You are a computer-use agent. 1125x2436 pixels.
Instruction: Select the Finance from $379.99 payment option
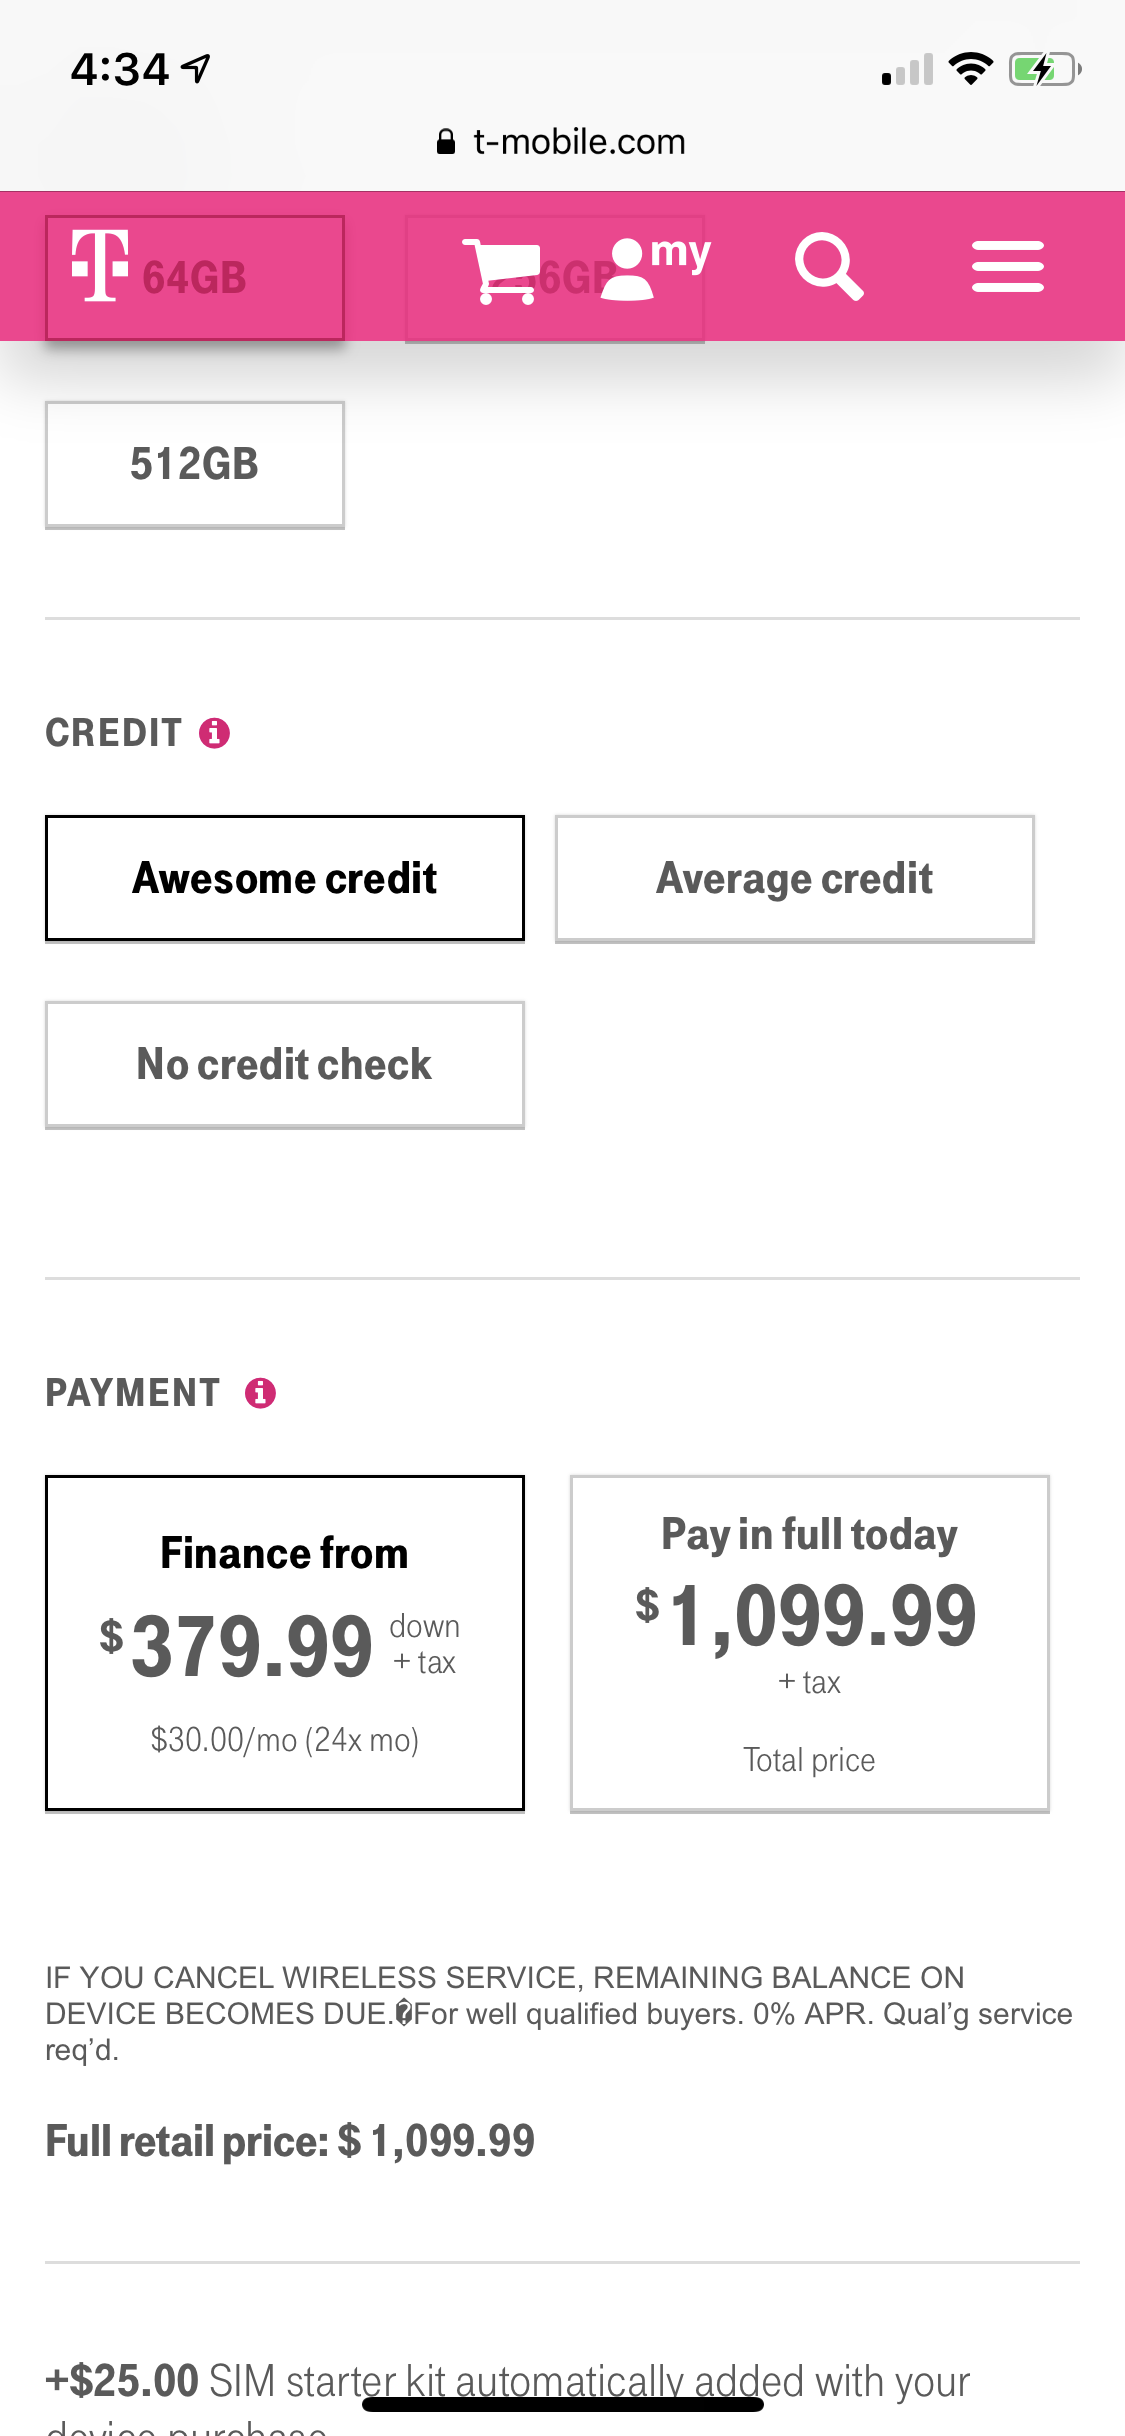click(285, 1643)
